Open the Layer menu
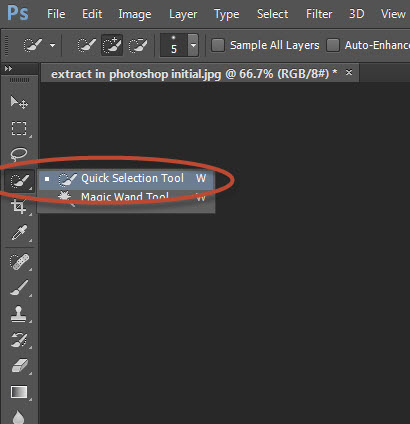Screen dimensions: 410x424 point(183,14)
